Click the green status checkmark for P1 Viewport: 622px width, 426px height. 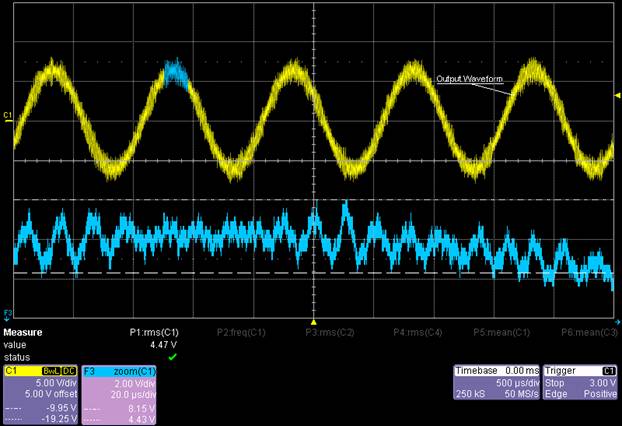click(x=172, y=355)
